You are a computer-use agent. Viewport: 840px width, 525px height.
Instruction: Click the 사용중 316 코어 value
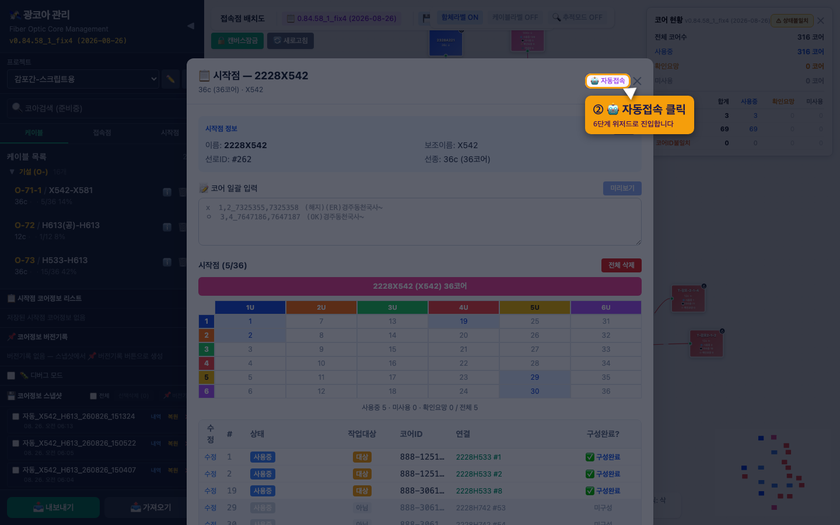pyautogui.click(x=810, y=52)
